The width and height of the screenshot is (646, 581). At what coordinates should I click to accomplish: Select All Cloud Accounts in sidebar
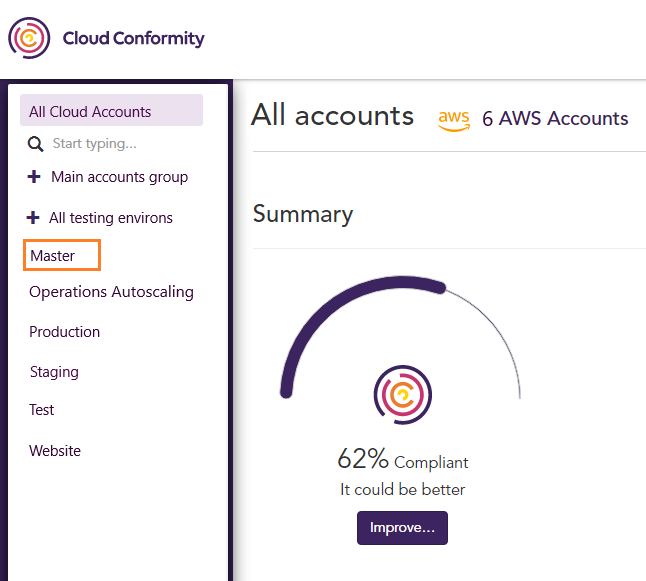tap(111, 110)
